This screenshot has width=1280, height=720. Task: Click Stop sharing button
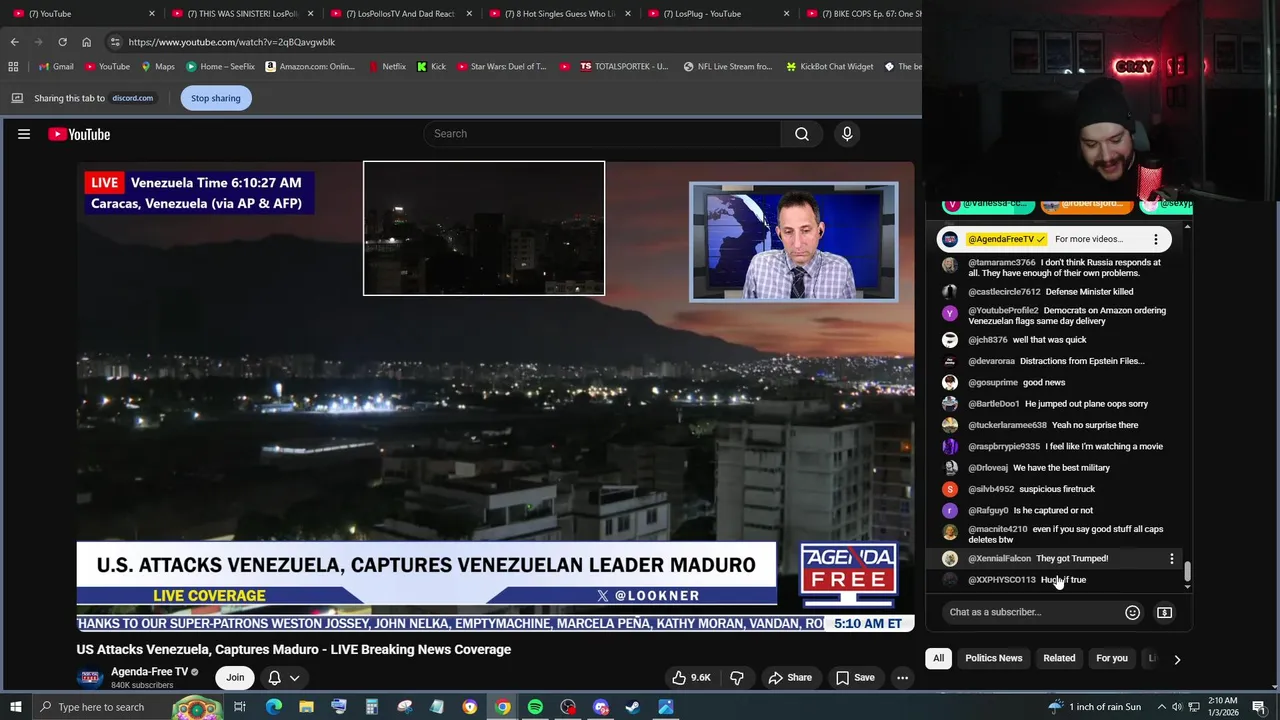click(216, 98)
